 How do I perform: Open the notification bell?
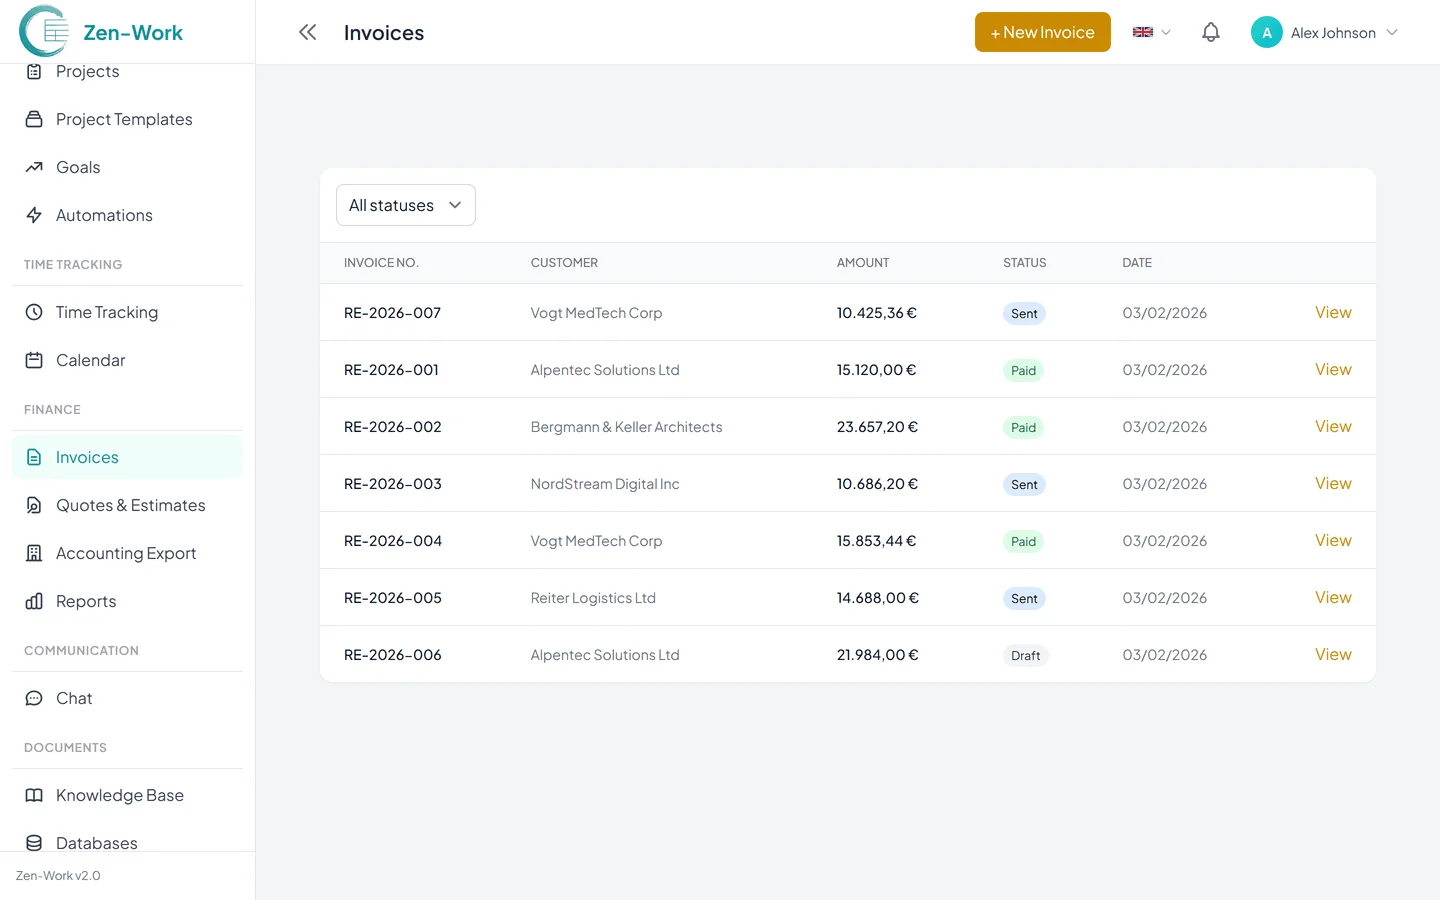point(1210,31)
